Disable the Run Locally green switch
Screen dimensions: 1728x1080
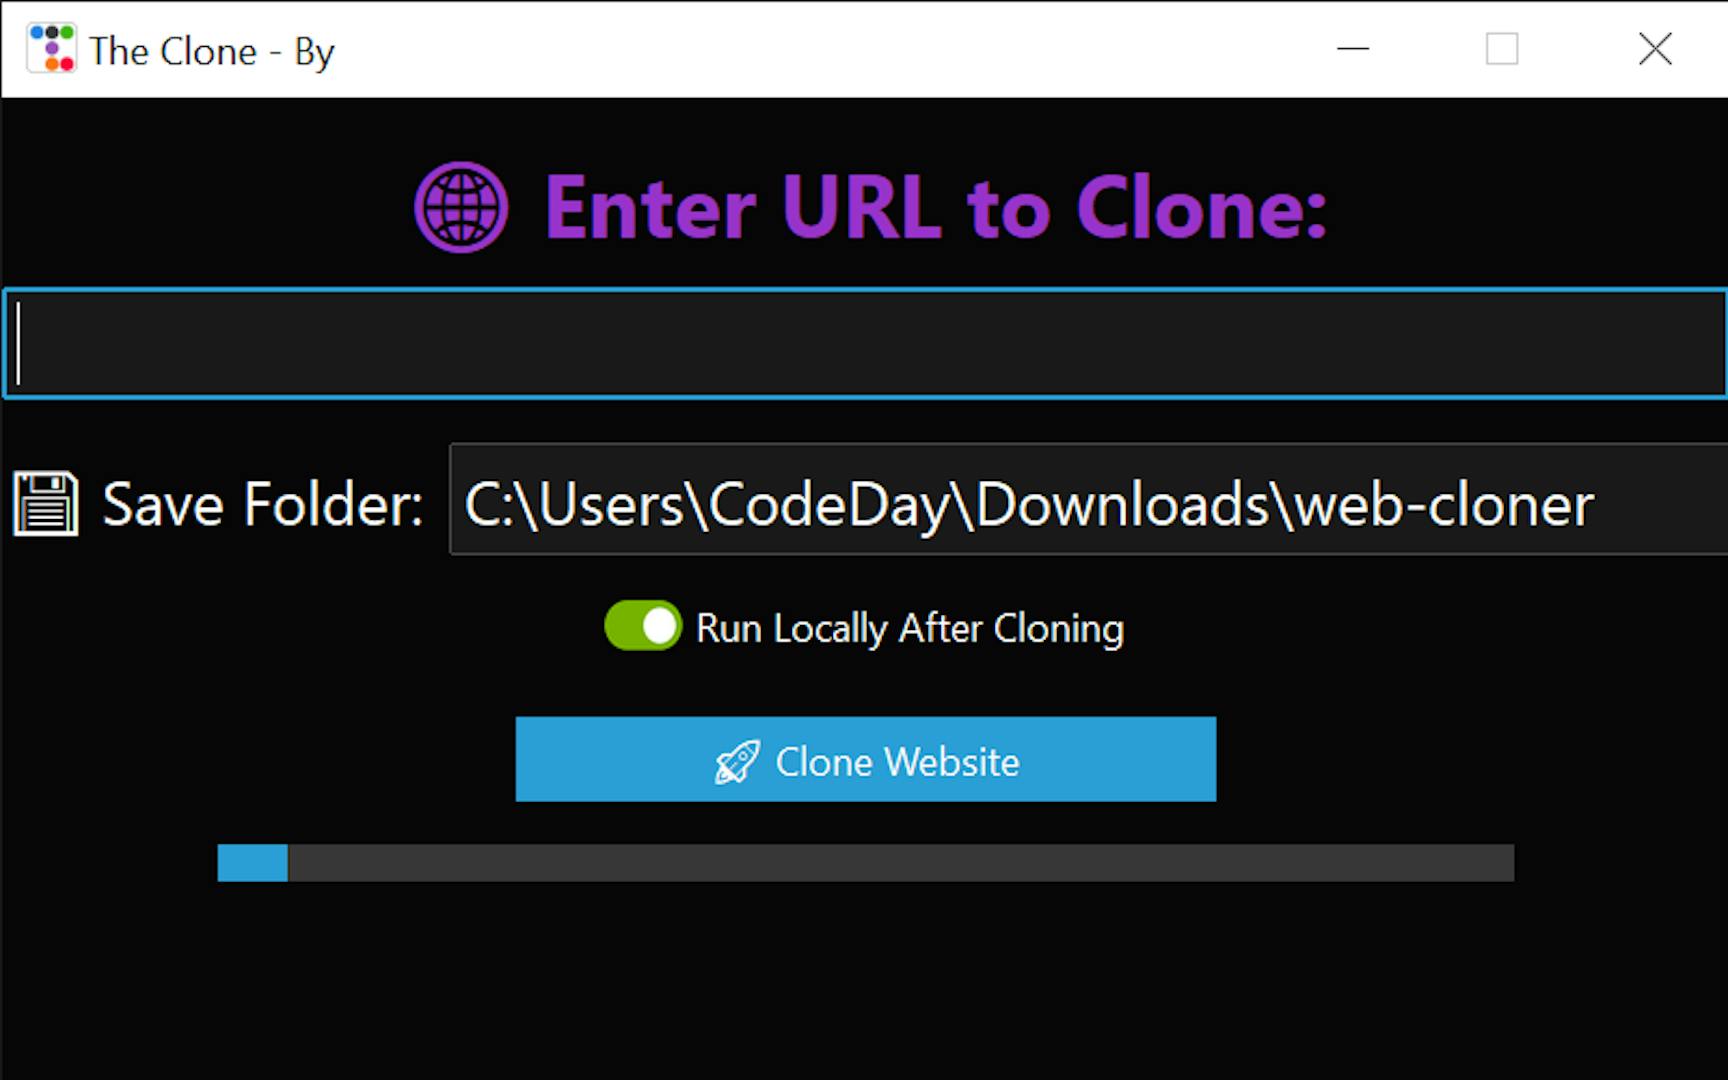pos(643,626)
